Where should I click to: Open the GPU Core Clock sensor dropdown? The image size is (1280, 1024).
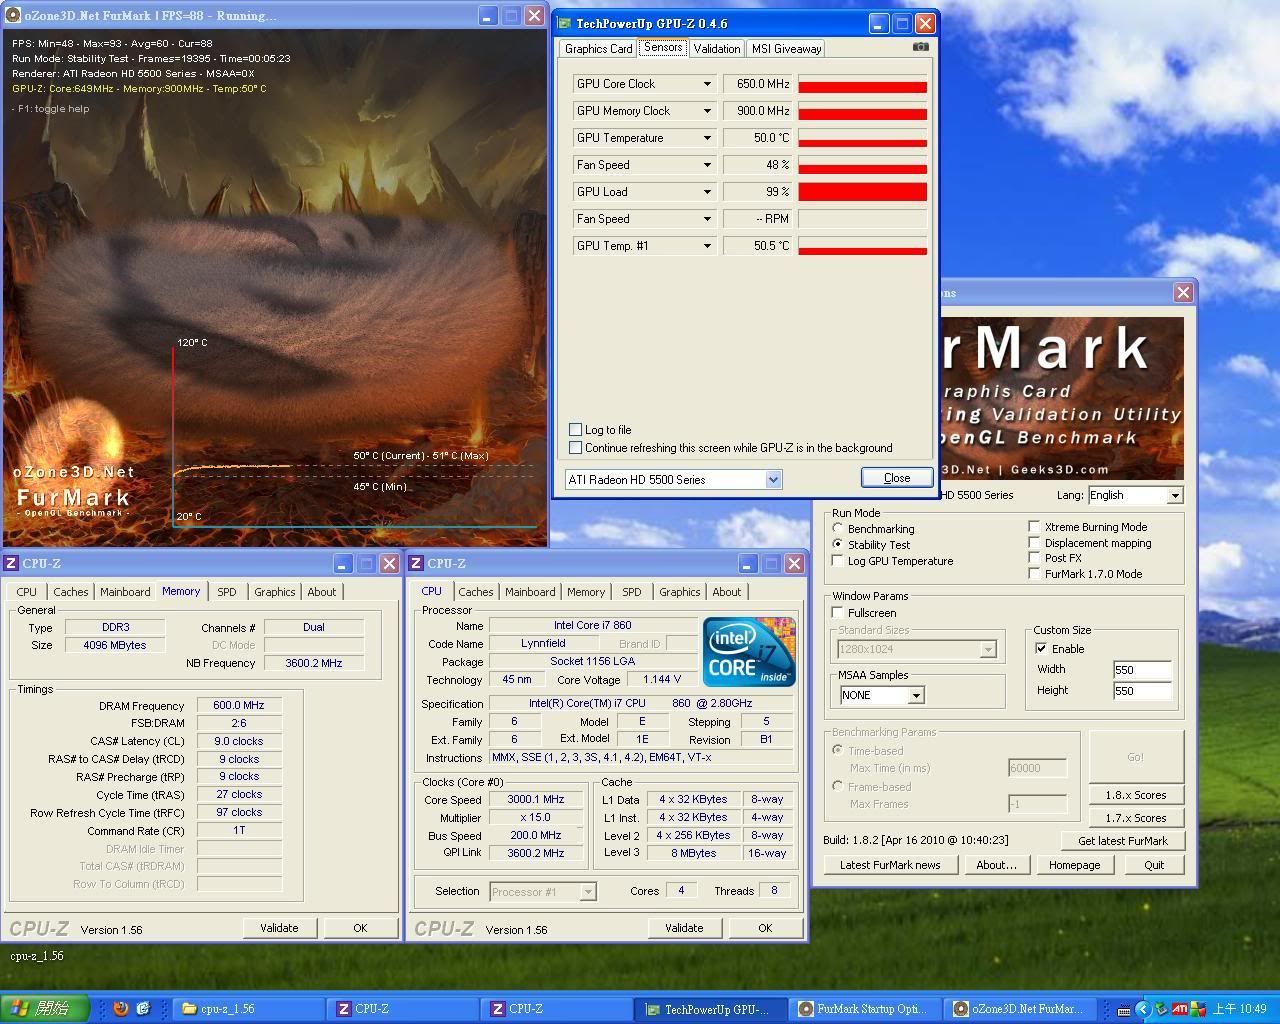(x=707, y=84)
